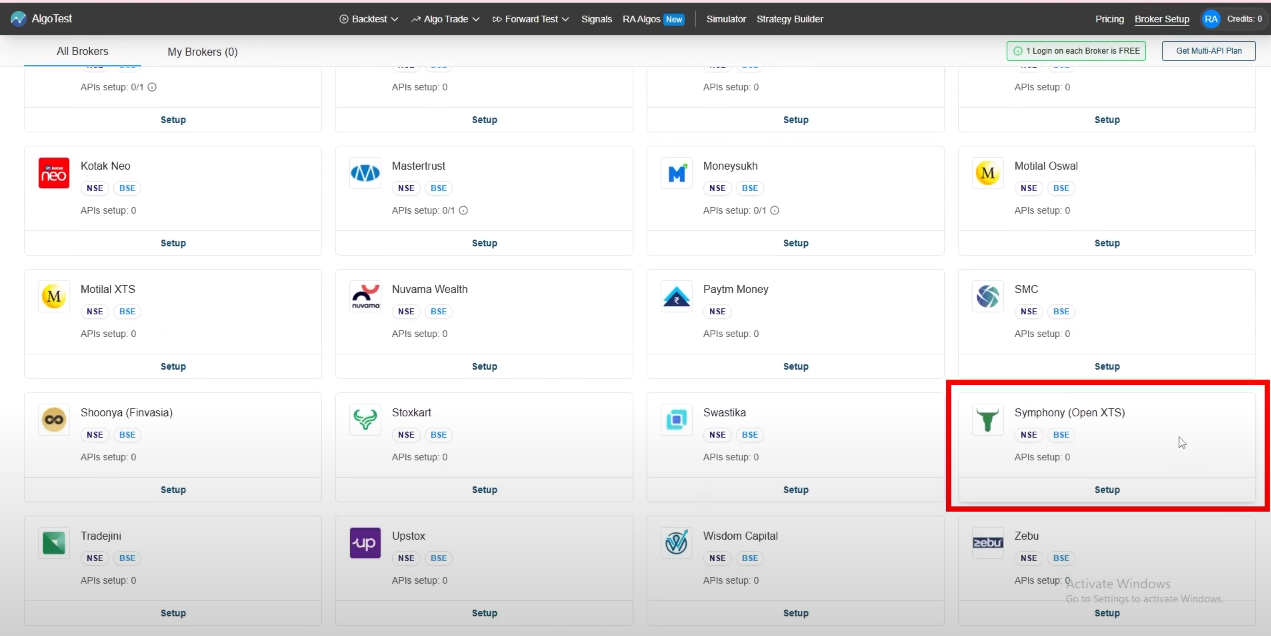Image resolution: width=1271 pixels, height=636 pixels.
Task: Click the Wisdom Capital logo
Action: (677, 543)
